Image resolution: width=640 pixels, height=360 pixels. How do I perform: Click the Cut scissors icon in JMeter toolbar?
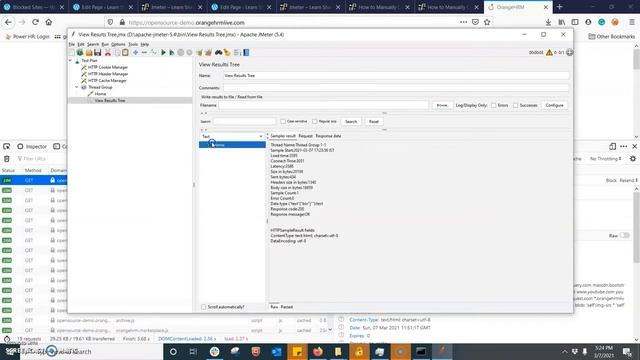(108, 53)
